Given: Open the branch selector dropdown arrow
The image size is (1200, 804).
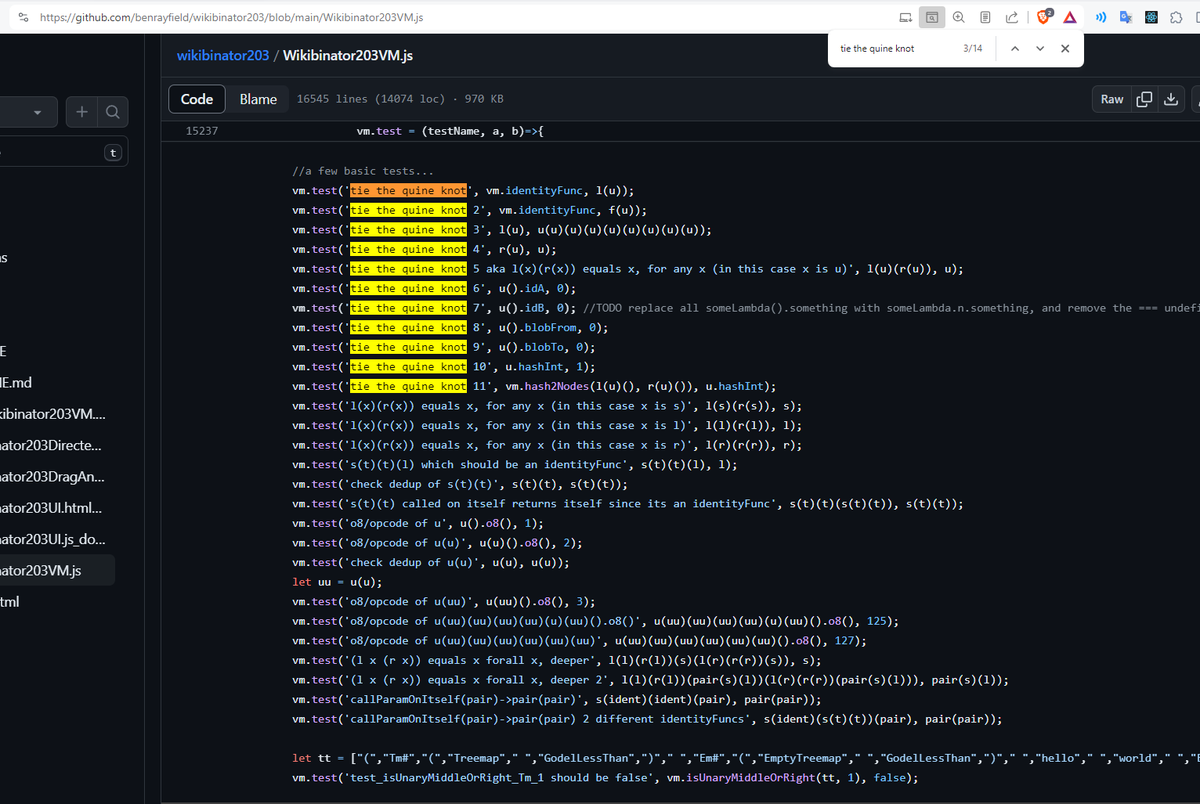Looking at the screenshot, I should tap(37, 112).
